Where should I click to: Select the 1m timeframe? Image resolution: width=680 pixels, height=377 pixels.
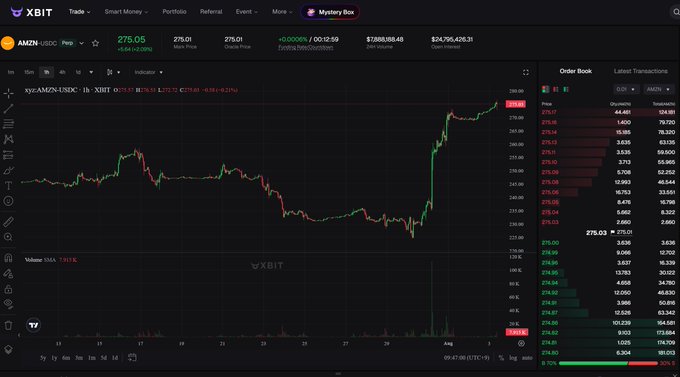tap(11, 72)
